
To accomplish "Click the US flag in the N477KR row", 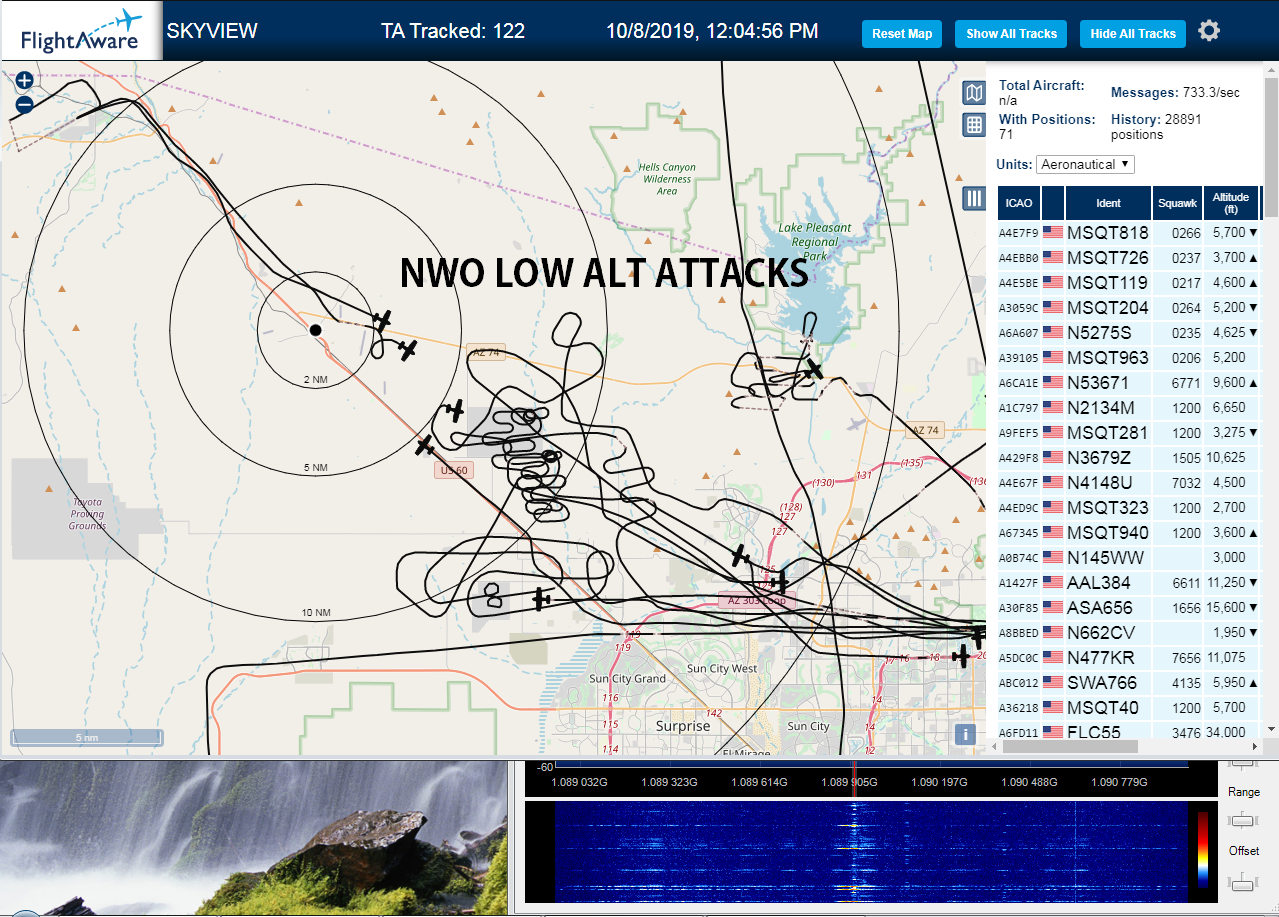I will point(1053,657).
